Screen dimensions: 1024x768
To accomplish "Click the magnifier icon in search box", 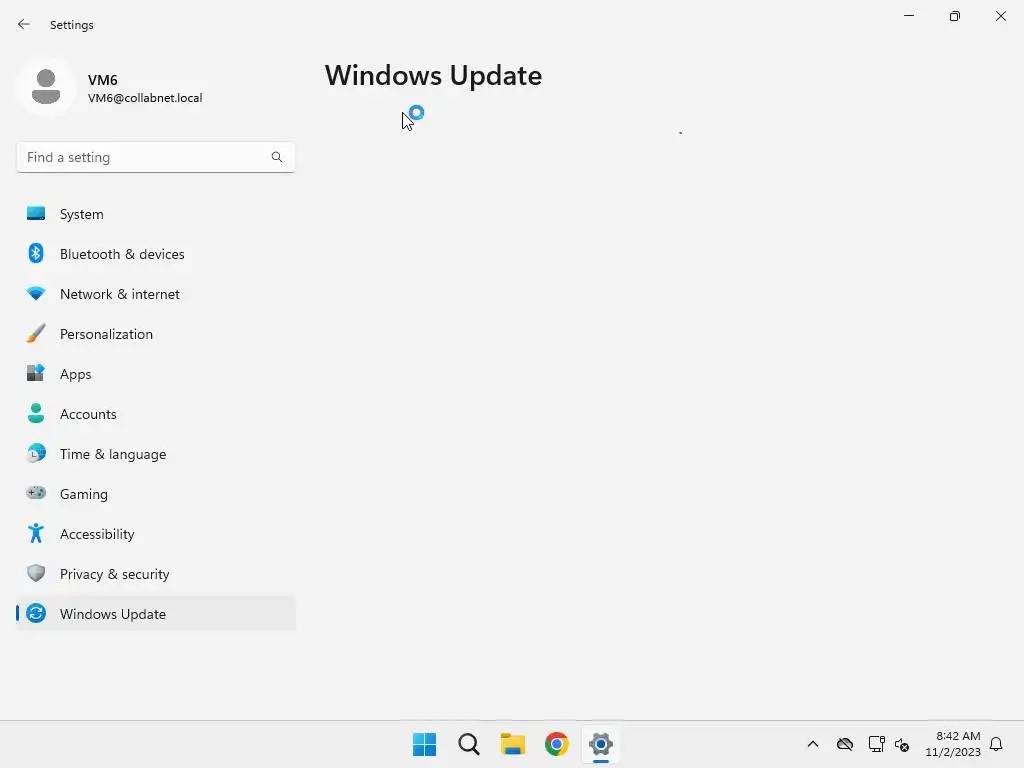I will click(x=277, y=157).
